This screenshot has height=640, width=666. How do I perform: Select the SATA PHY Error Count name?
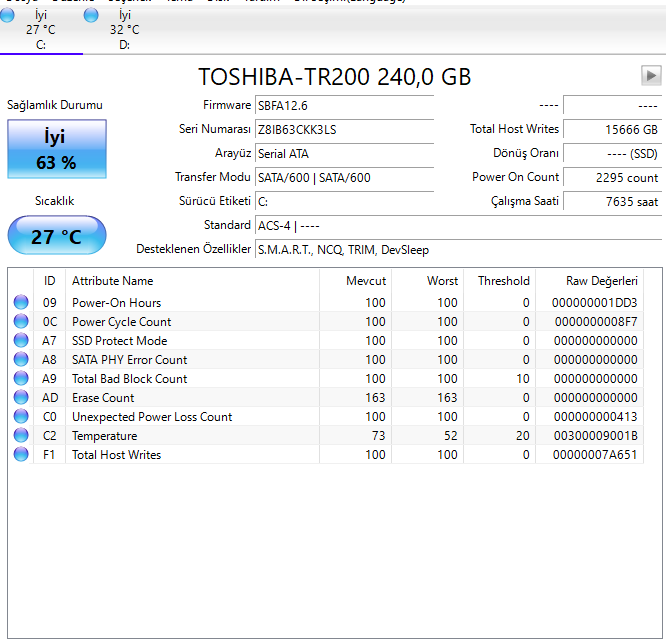click(130, 360)
